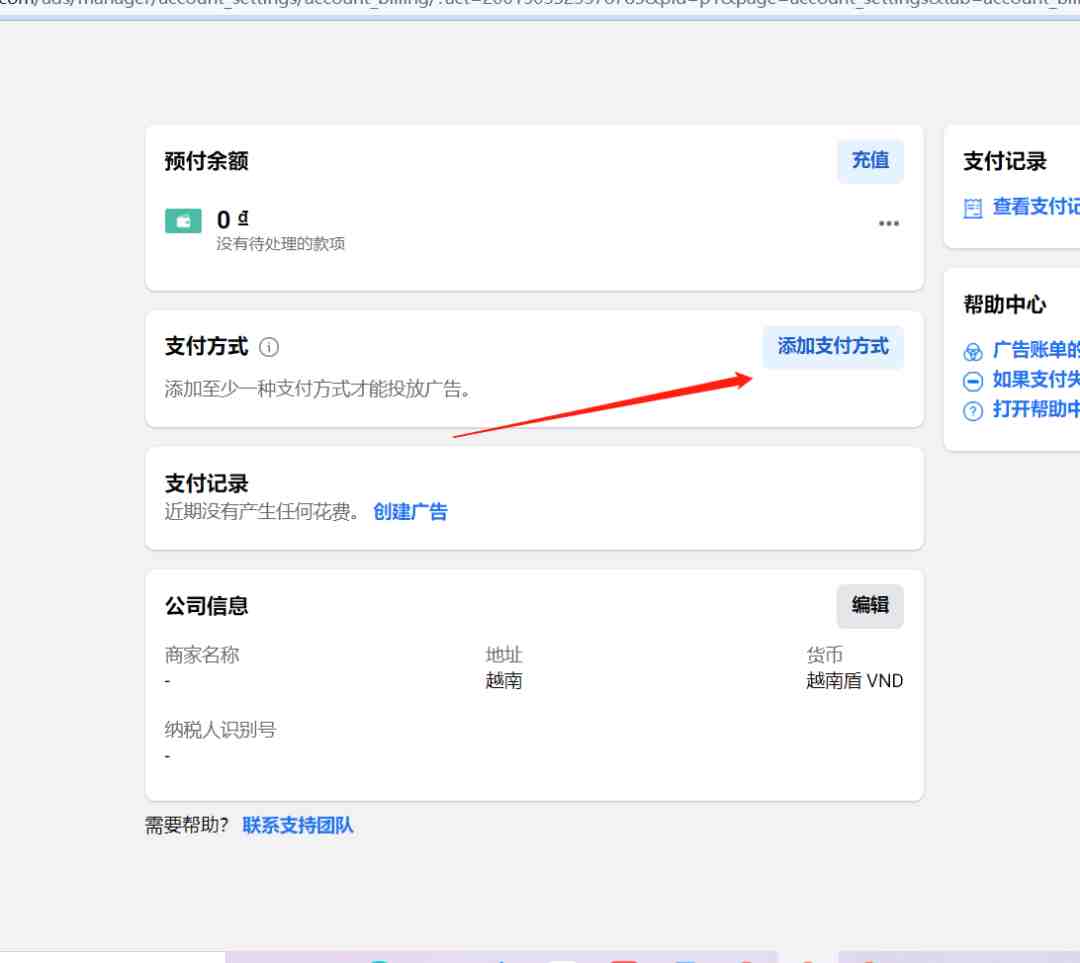This screenshot has width=1080, height=963.
Task: Open the 如果支付失败 help link
Action: [x=1036, y=380]
